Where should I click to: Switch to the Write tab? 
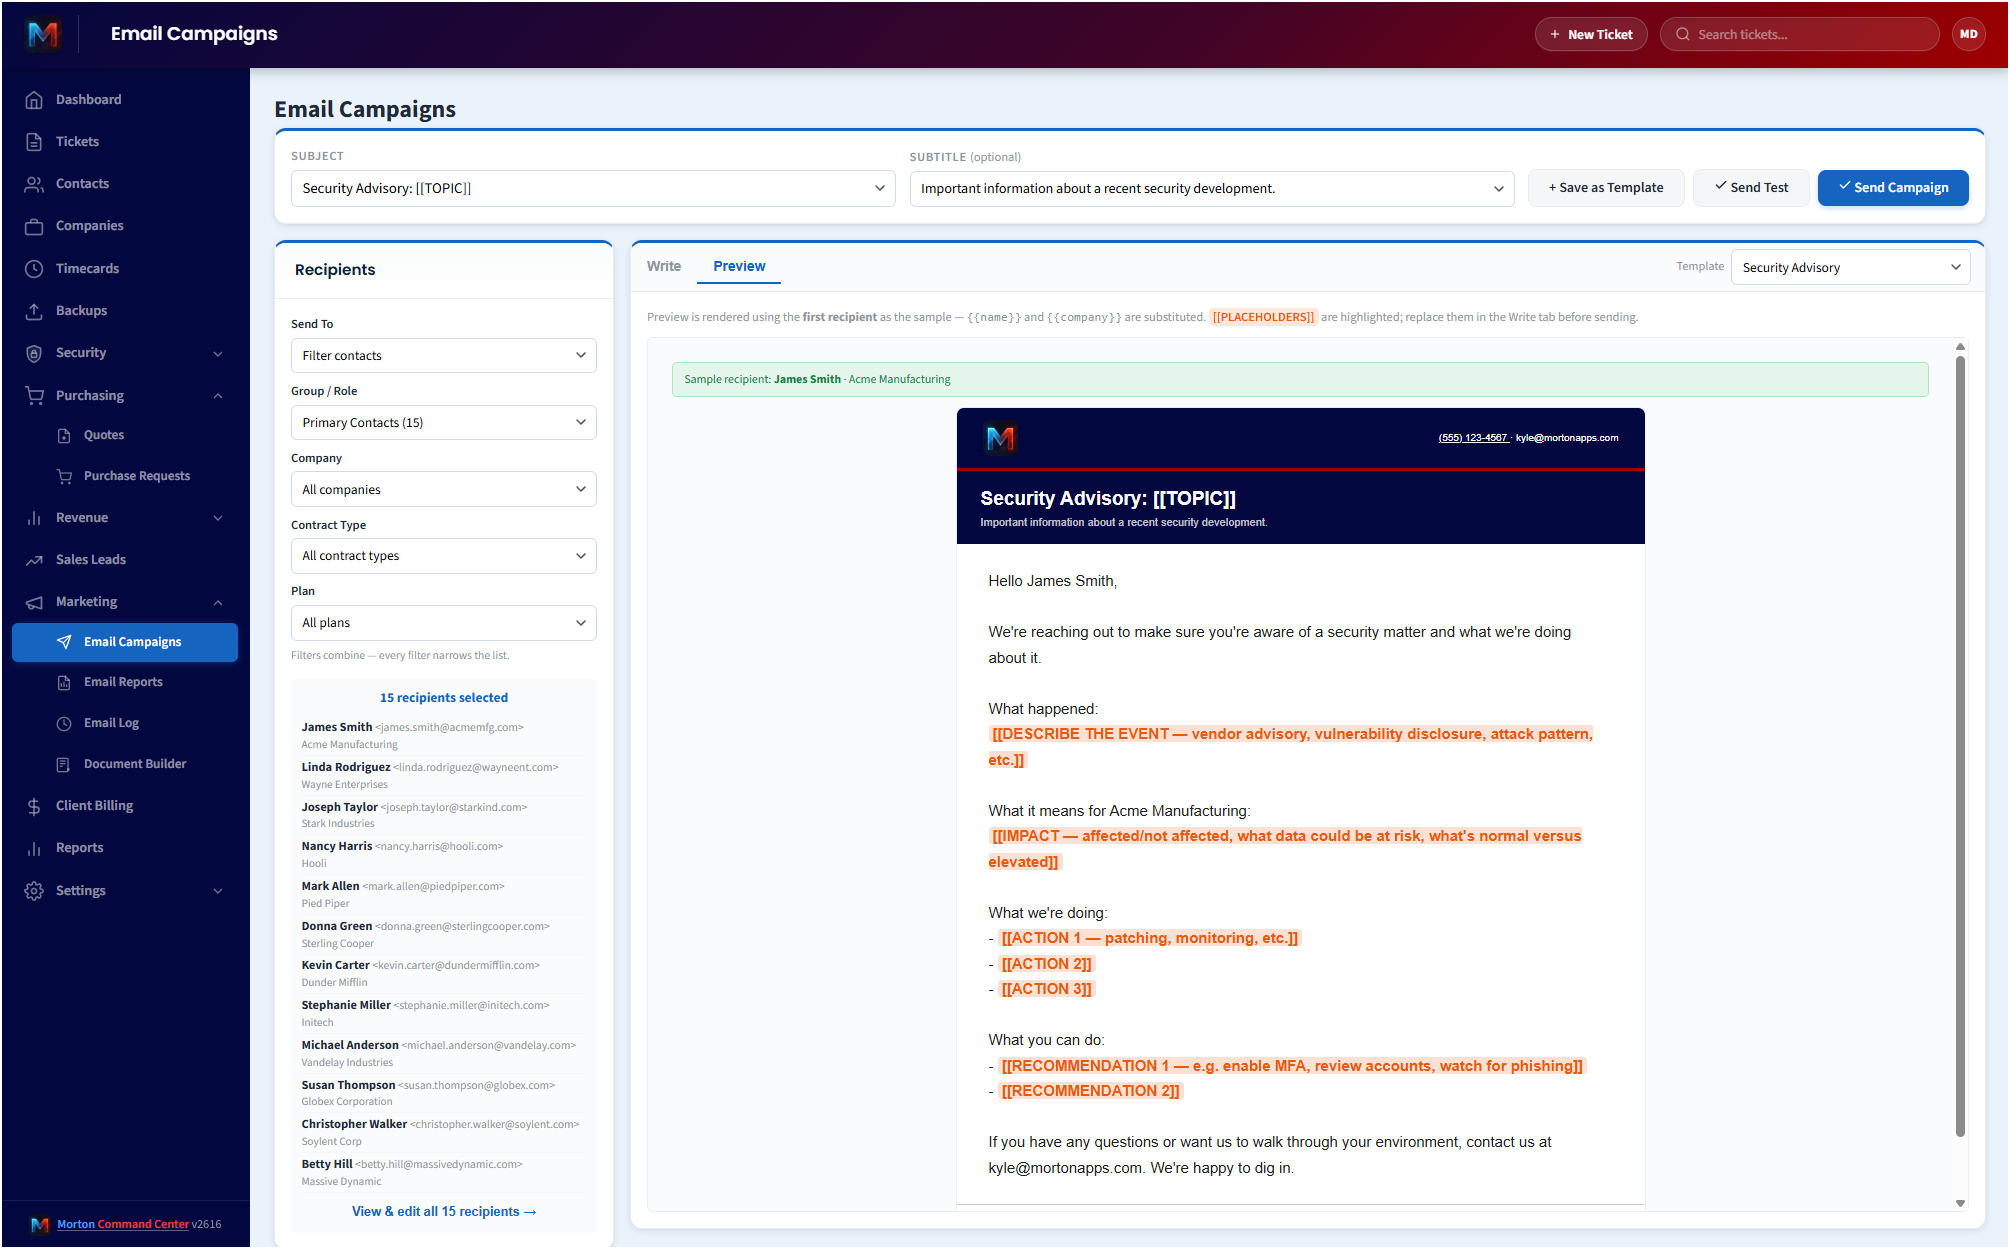[663, 266]
